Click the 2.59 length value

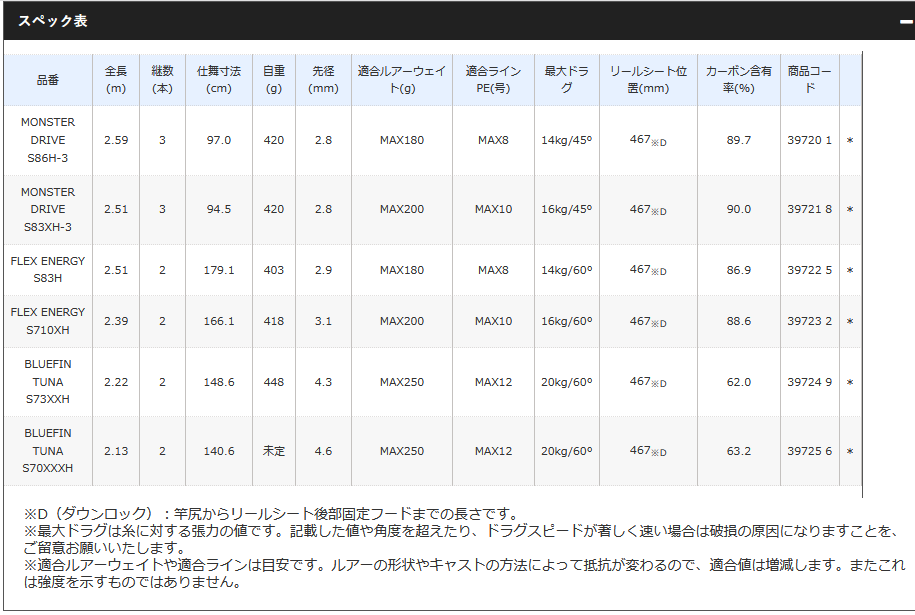tap(116, 140)
